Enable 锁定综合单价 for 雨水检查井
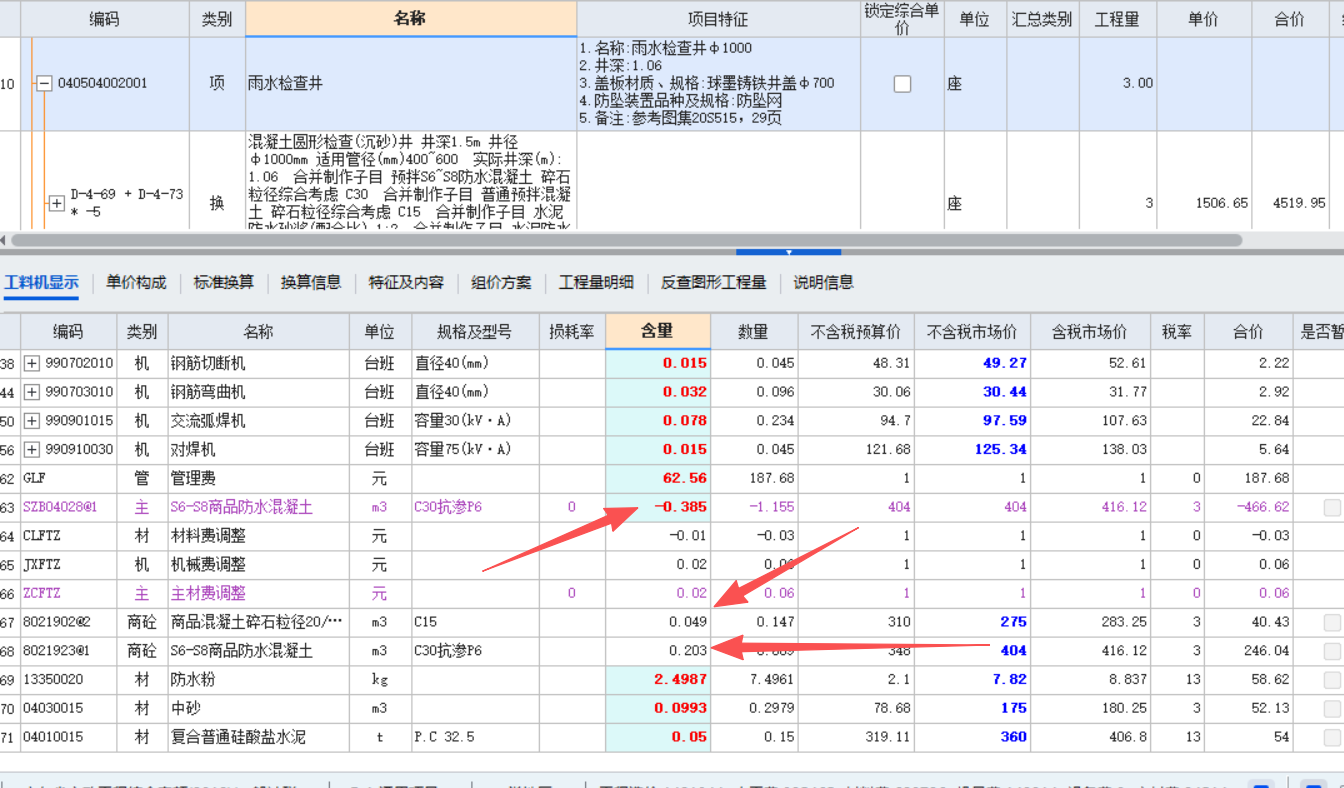Screen dimensions: 1344x788 tap(903, 84)
